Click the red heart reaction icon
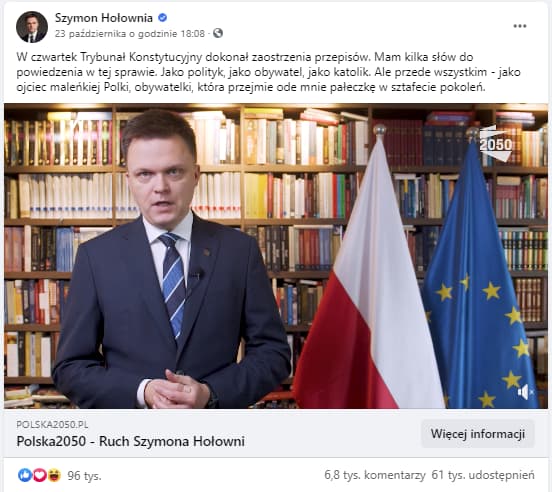 pos(39,475)
